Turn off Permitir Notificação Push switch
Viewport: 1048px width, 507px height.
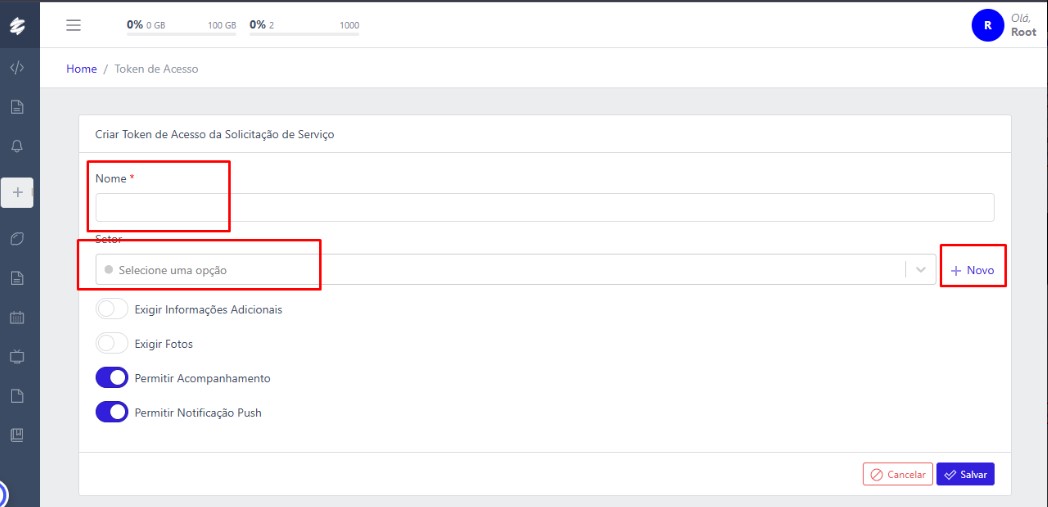[x=112, y=412]
